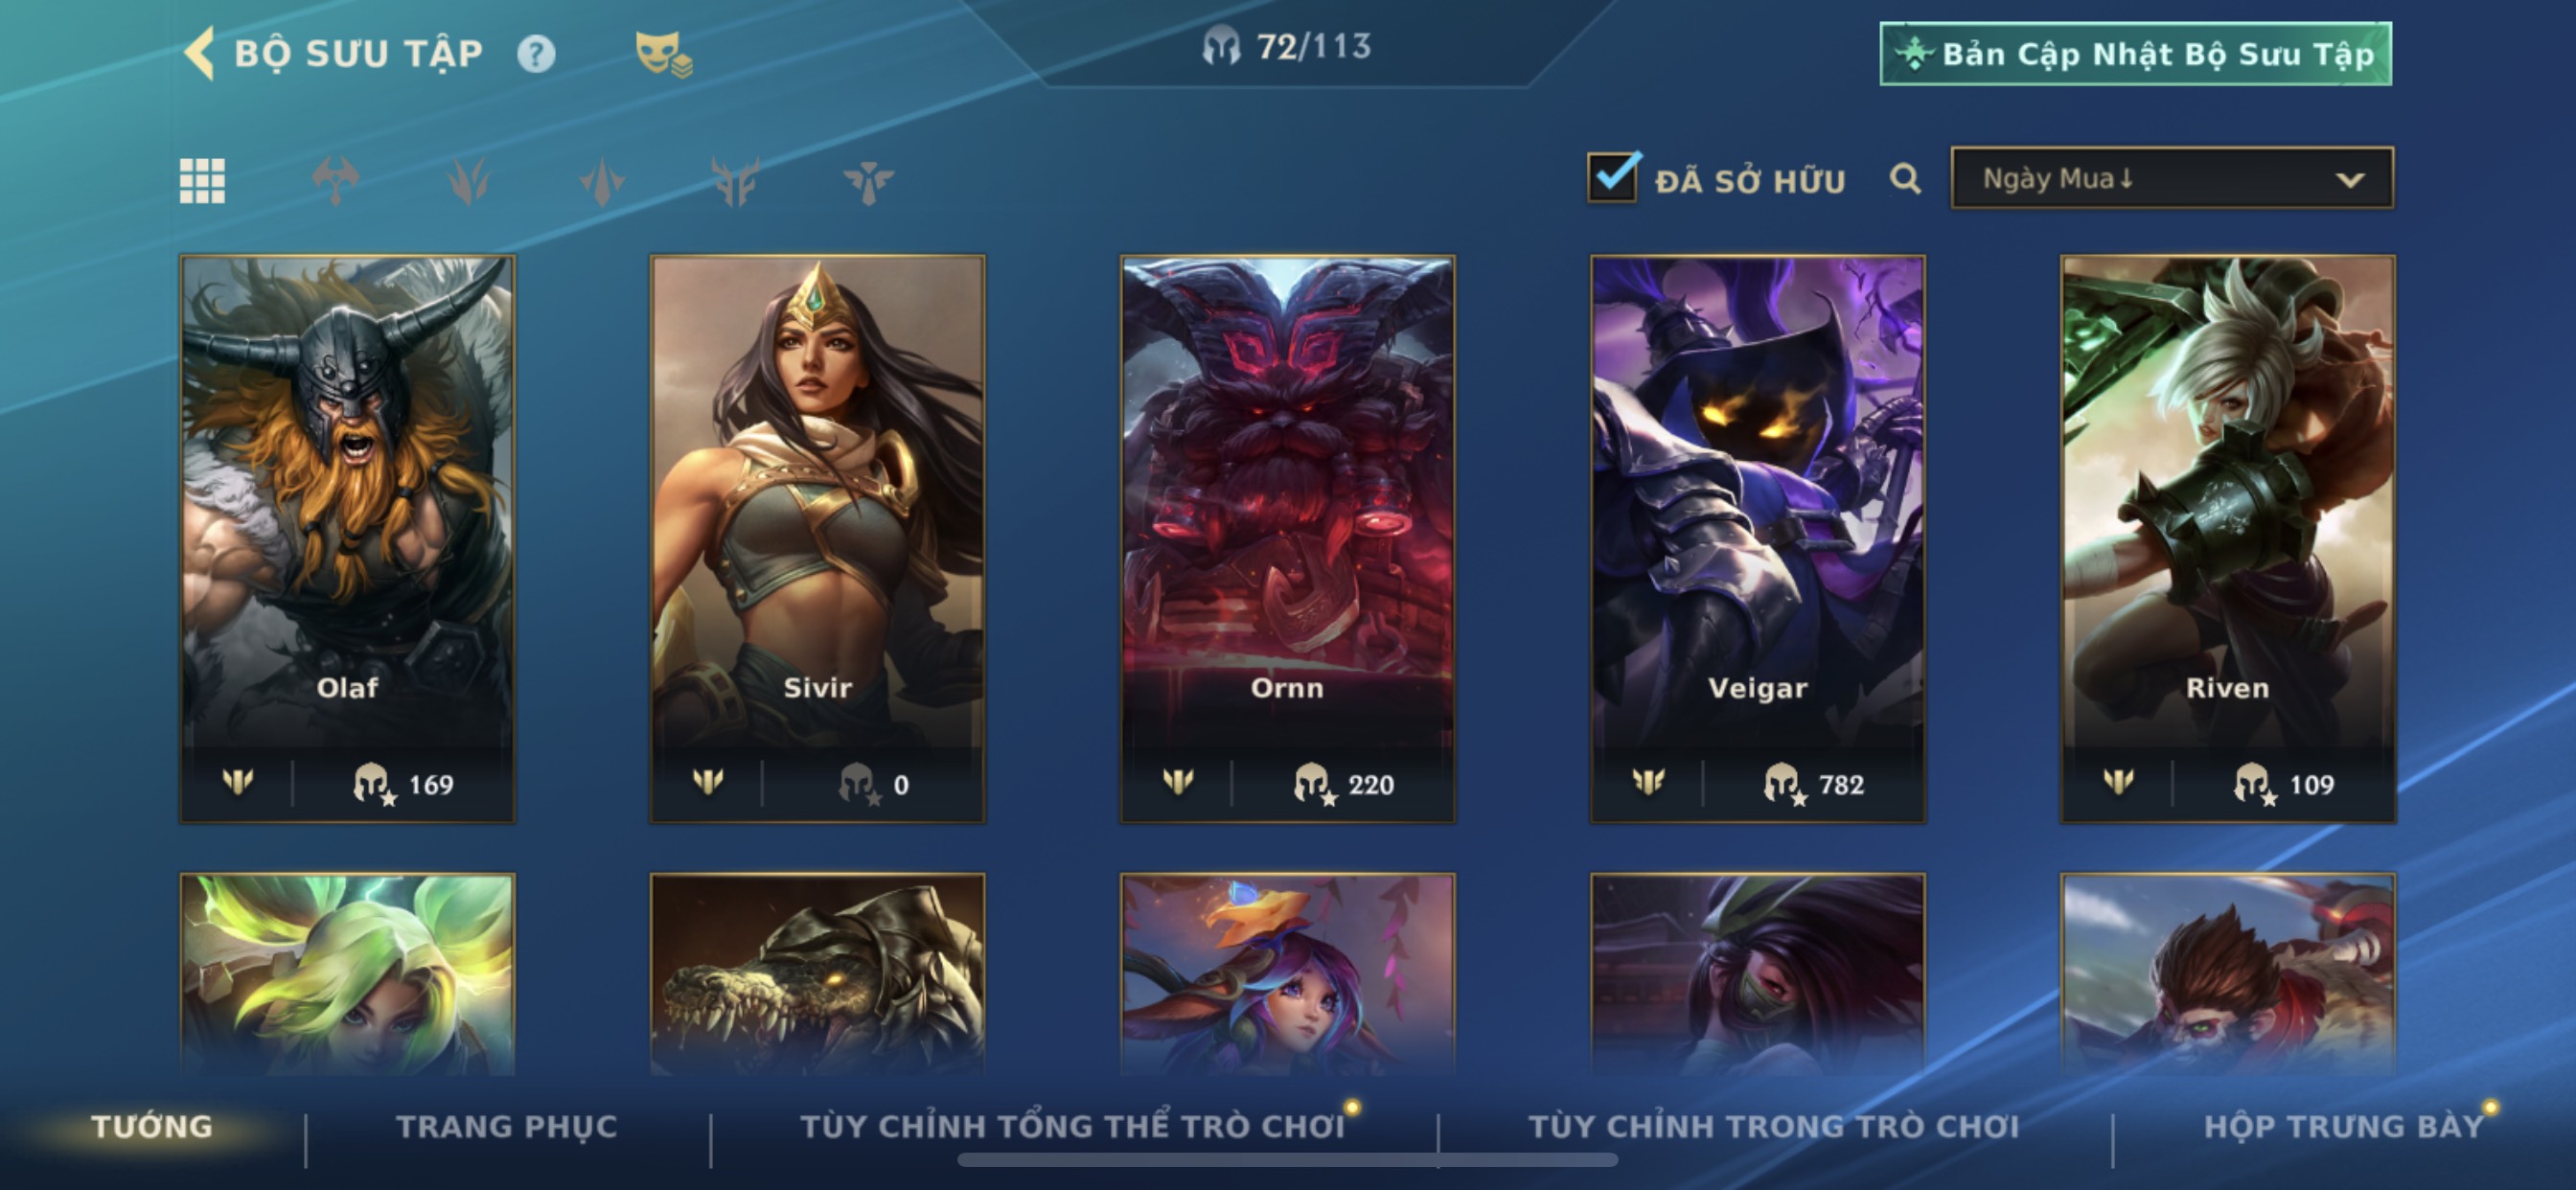
Task: Filter champions by the first role icon
Action: tap(335, 181)
